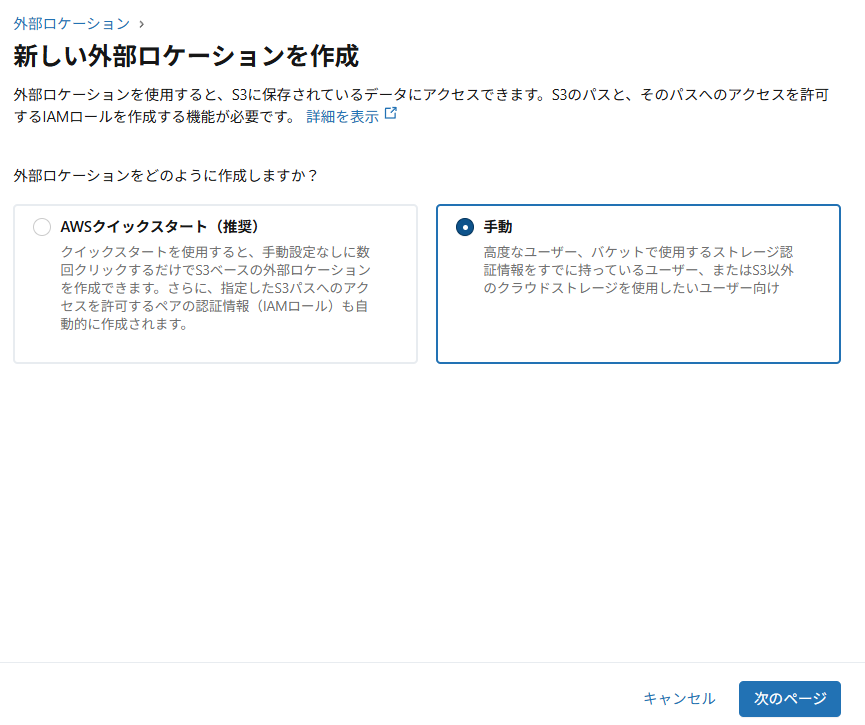Click the 手動 option description text
The image size is (865, 725).
[x=638, y=270]
